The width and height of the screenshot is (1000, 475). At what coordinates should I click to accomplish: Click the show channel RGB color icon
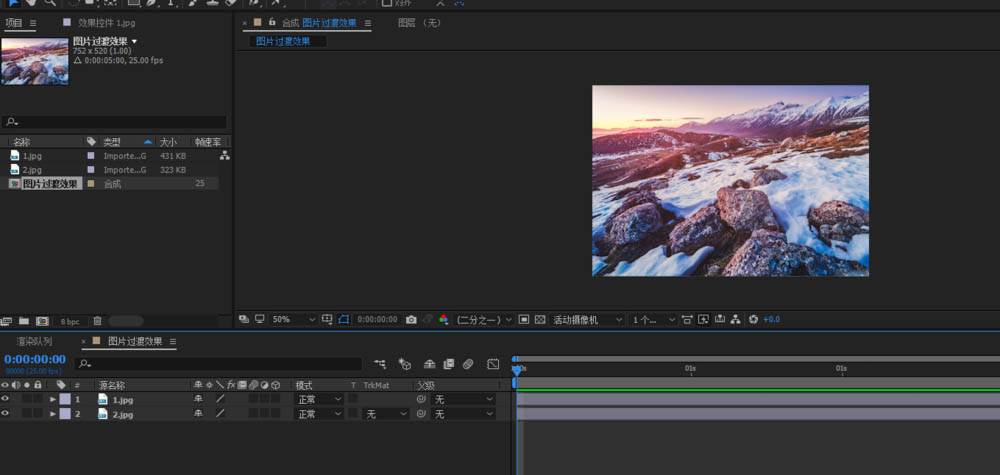tap(443, 319)
